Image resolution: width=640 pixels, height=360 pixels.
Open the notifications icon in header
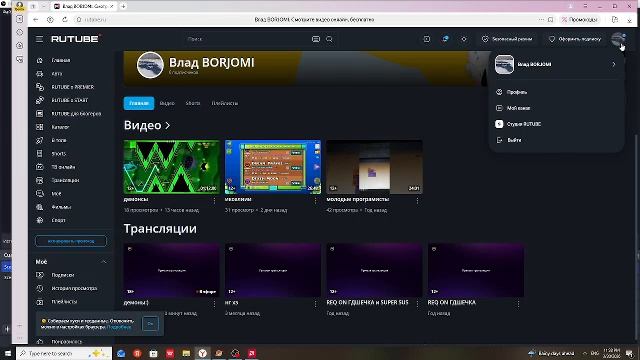pos(445,39)
